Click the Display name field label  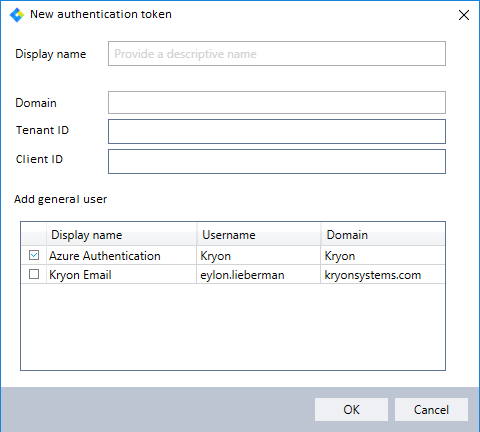click(x=51, y=54)
